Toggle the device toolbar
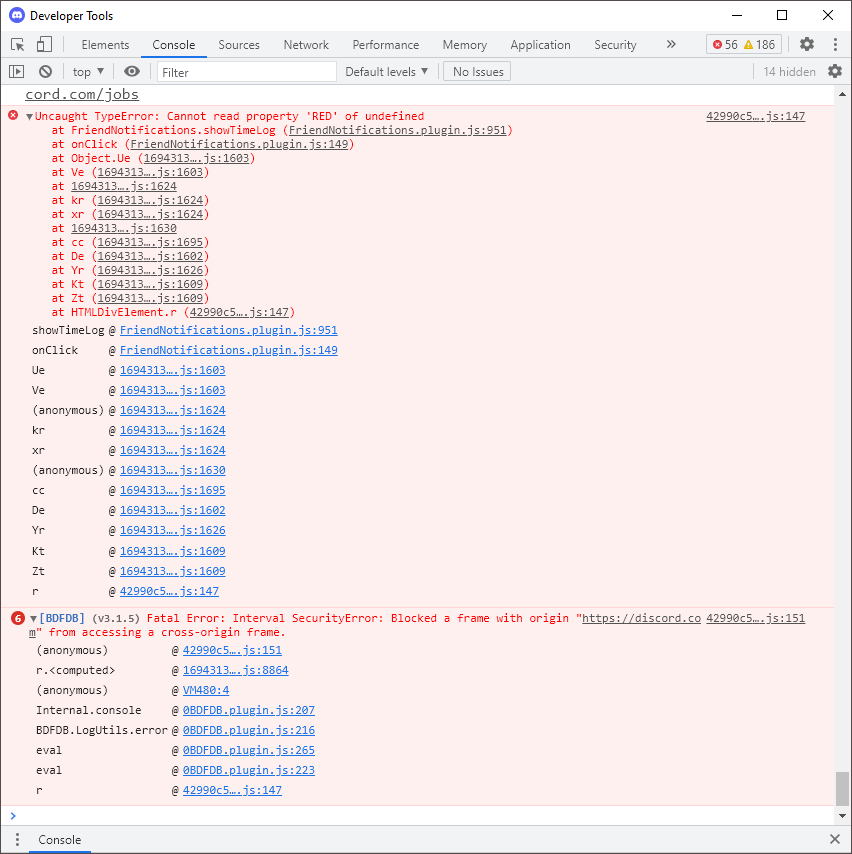The image size is (852, 854). (x=40, y=44)
